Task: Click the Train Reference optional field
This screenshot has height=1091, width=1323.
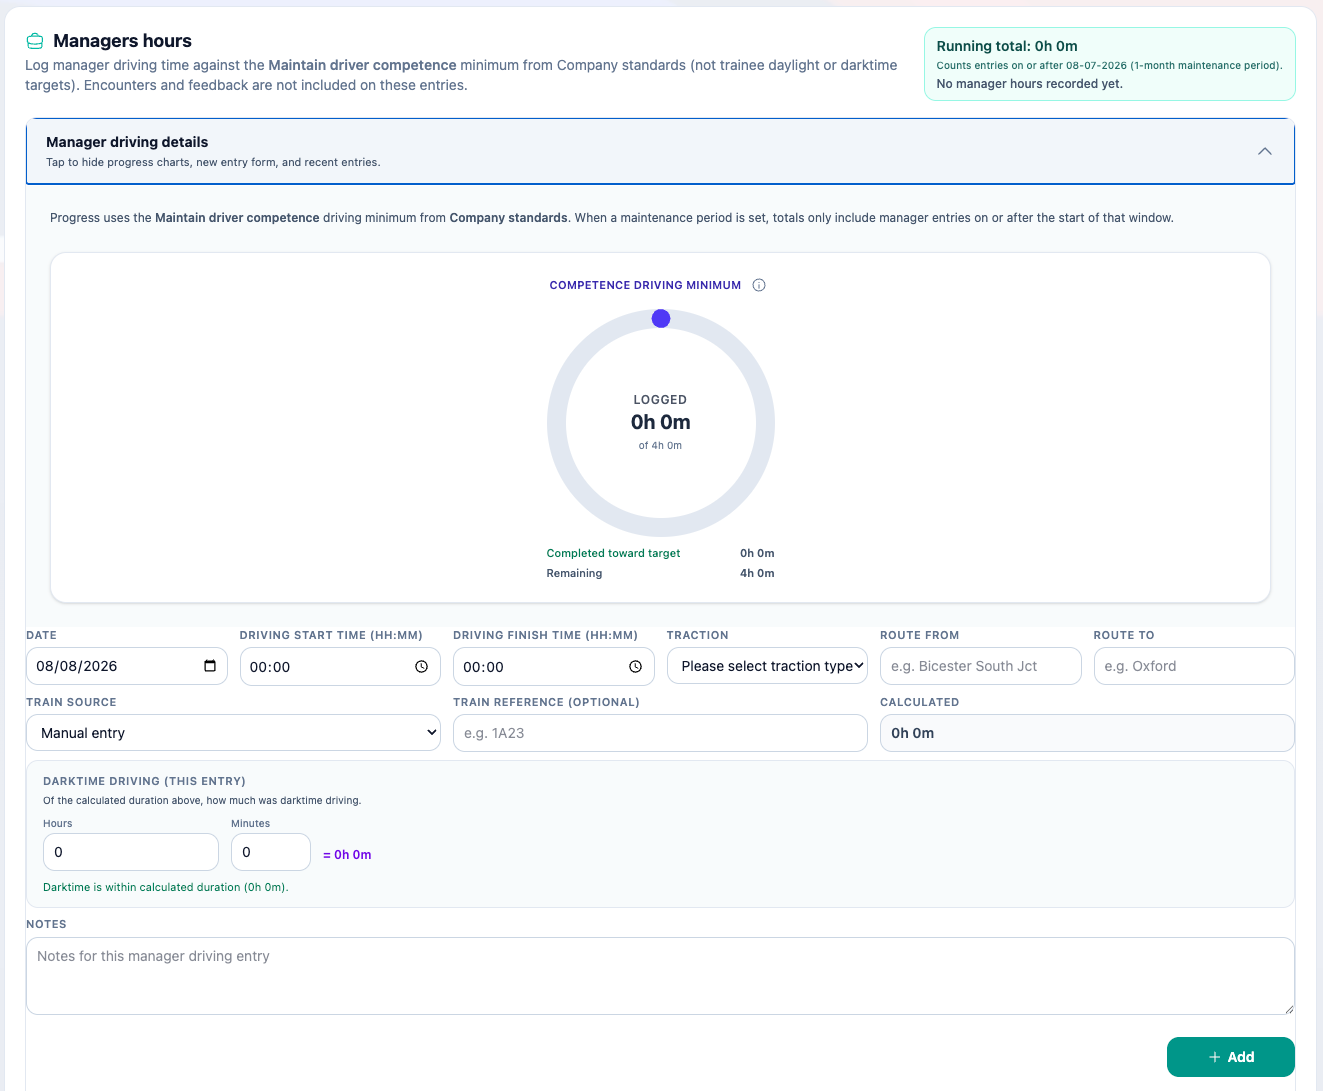Action: tap(660, 733)
